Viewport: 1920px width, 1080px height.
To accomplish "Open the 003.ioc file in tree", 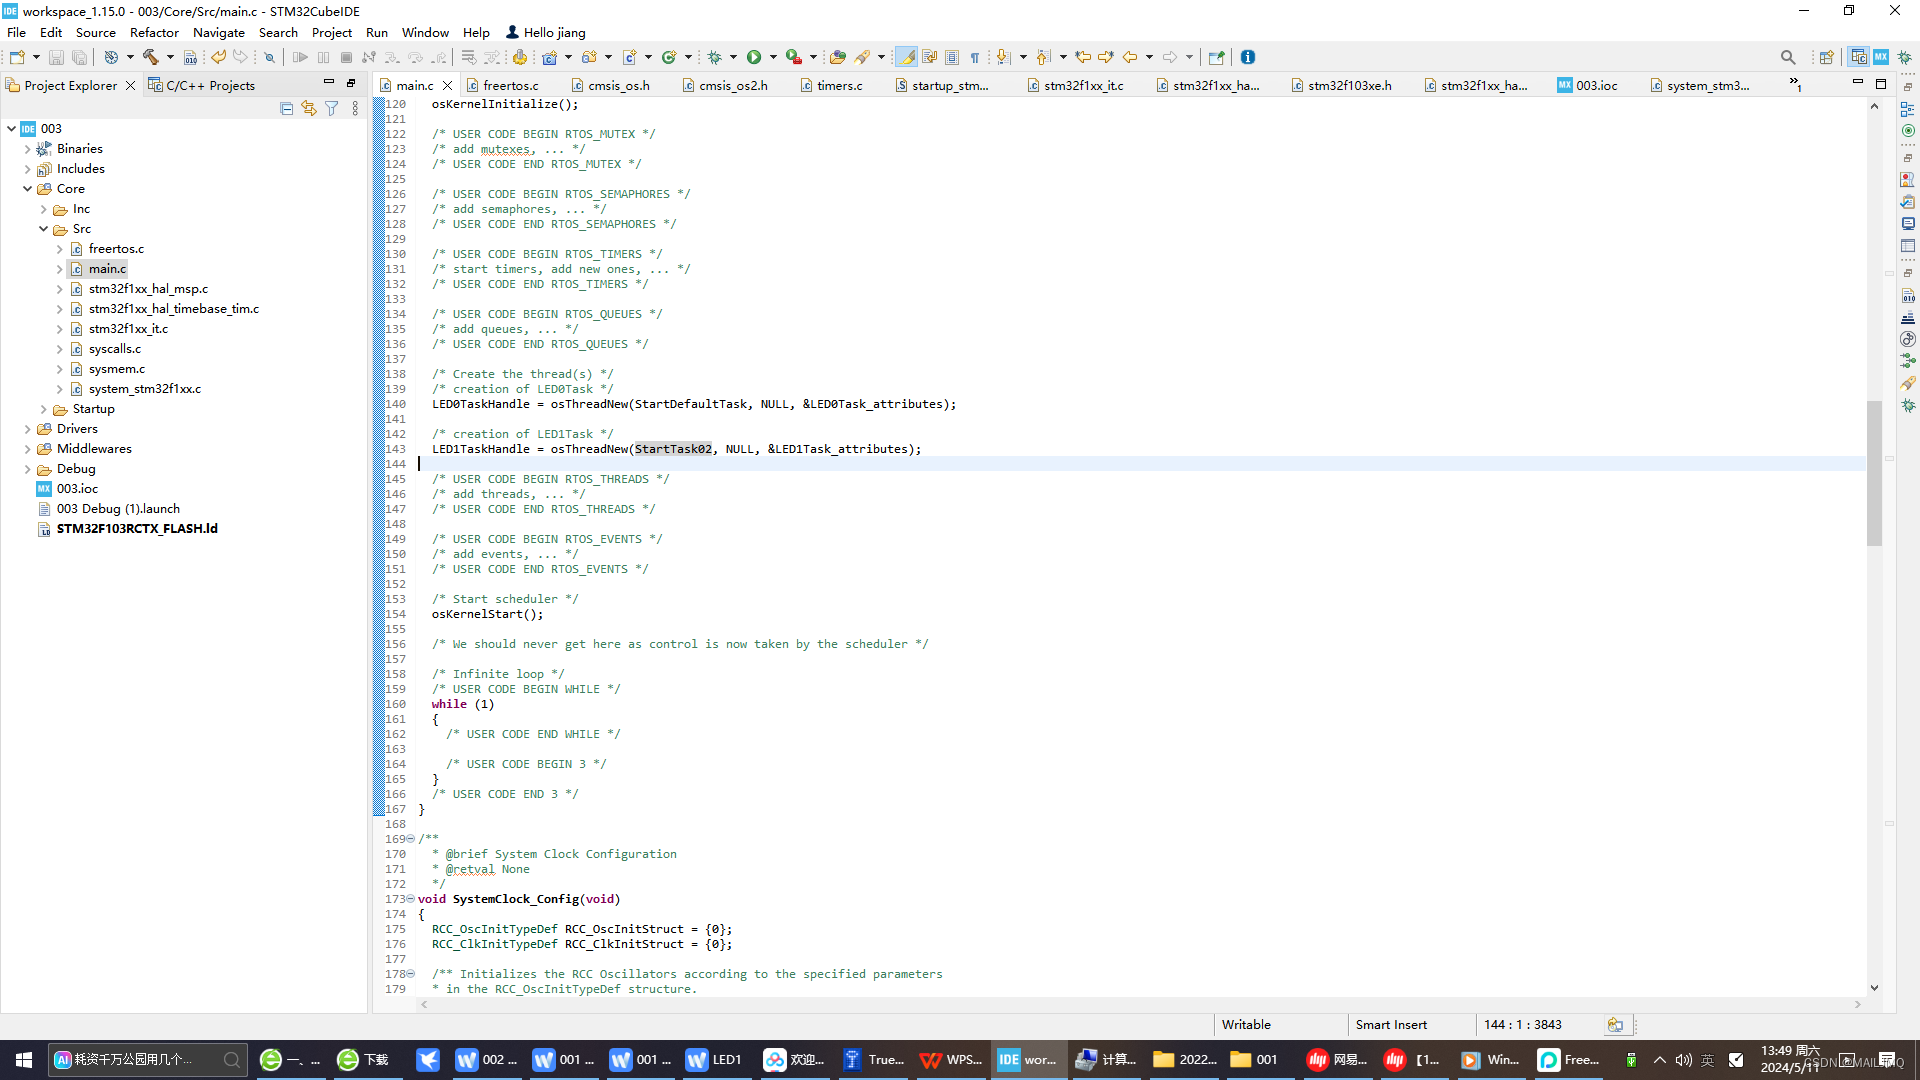I will (x=77, y=489).
